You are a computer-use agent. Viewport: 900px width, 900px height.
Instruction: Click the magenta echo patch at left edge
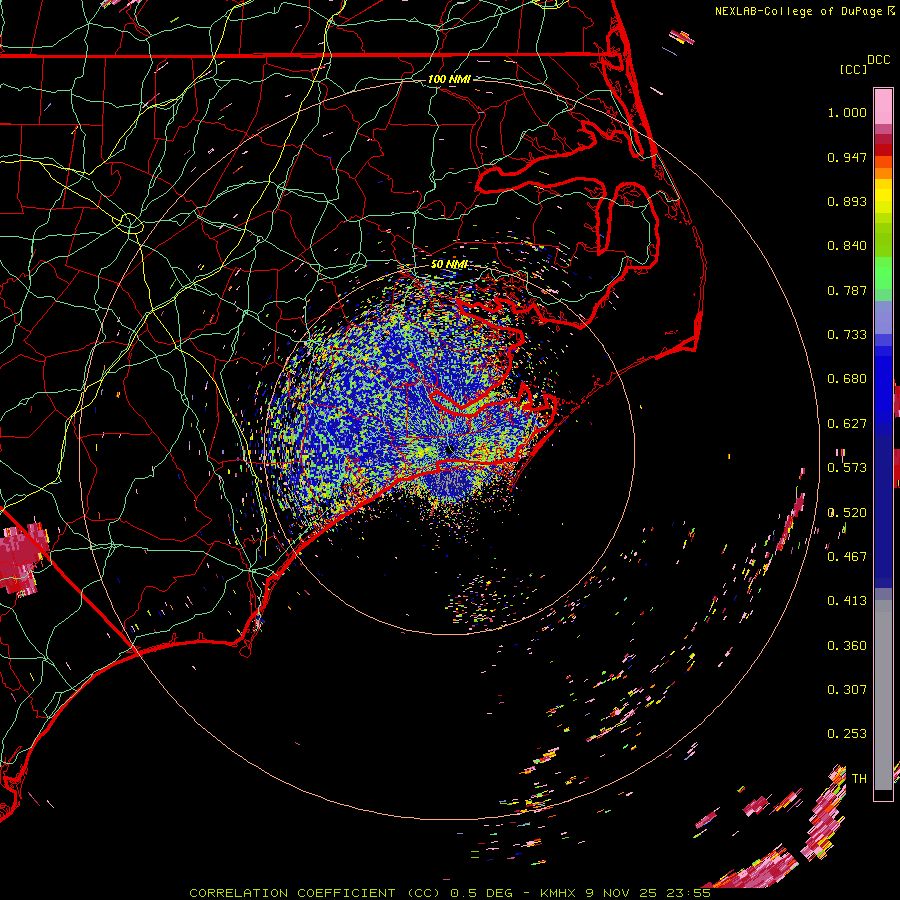pyautogui.click(x=23, y=558)
